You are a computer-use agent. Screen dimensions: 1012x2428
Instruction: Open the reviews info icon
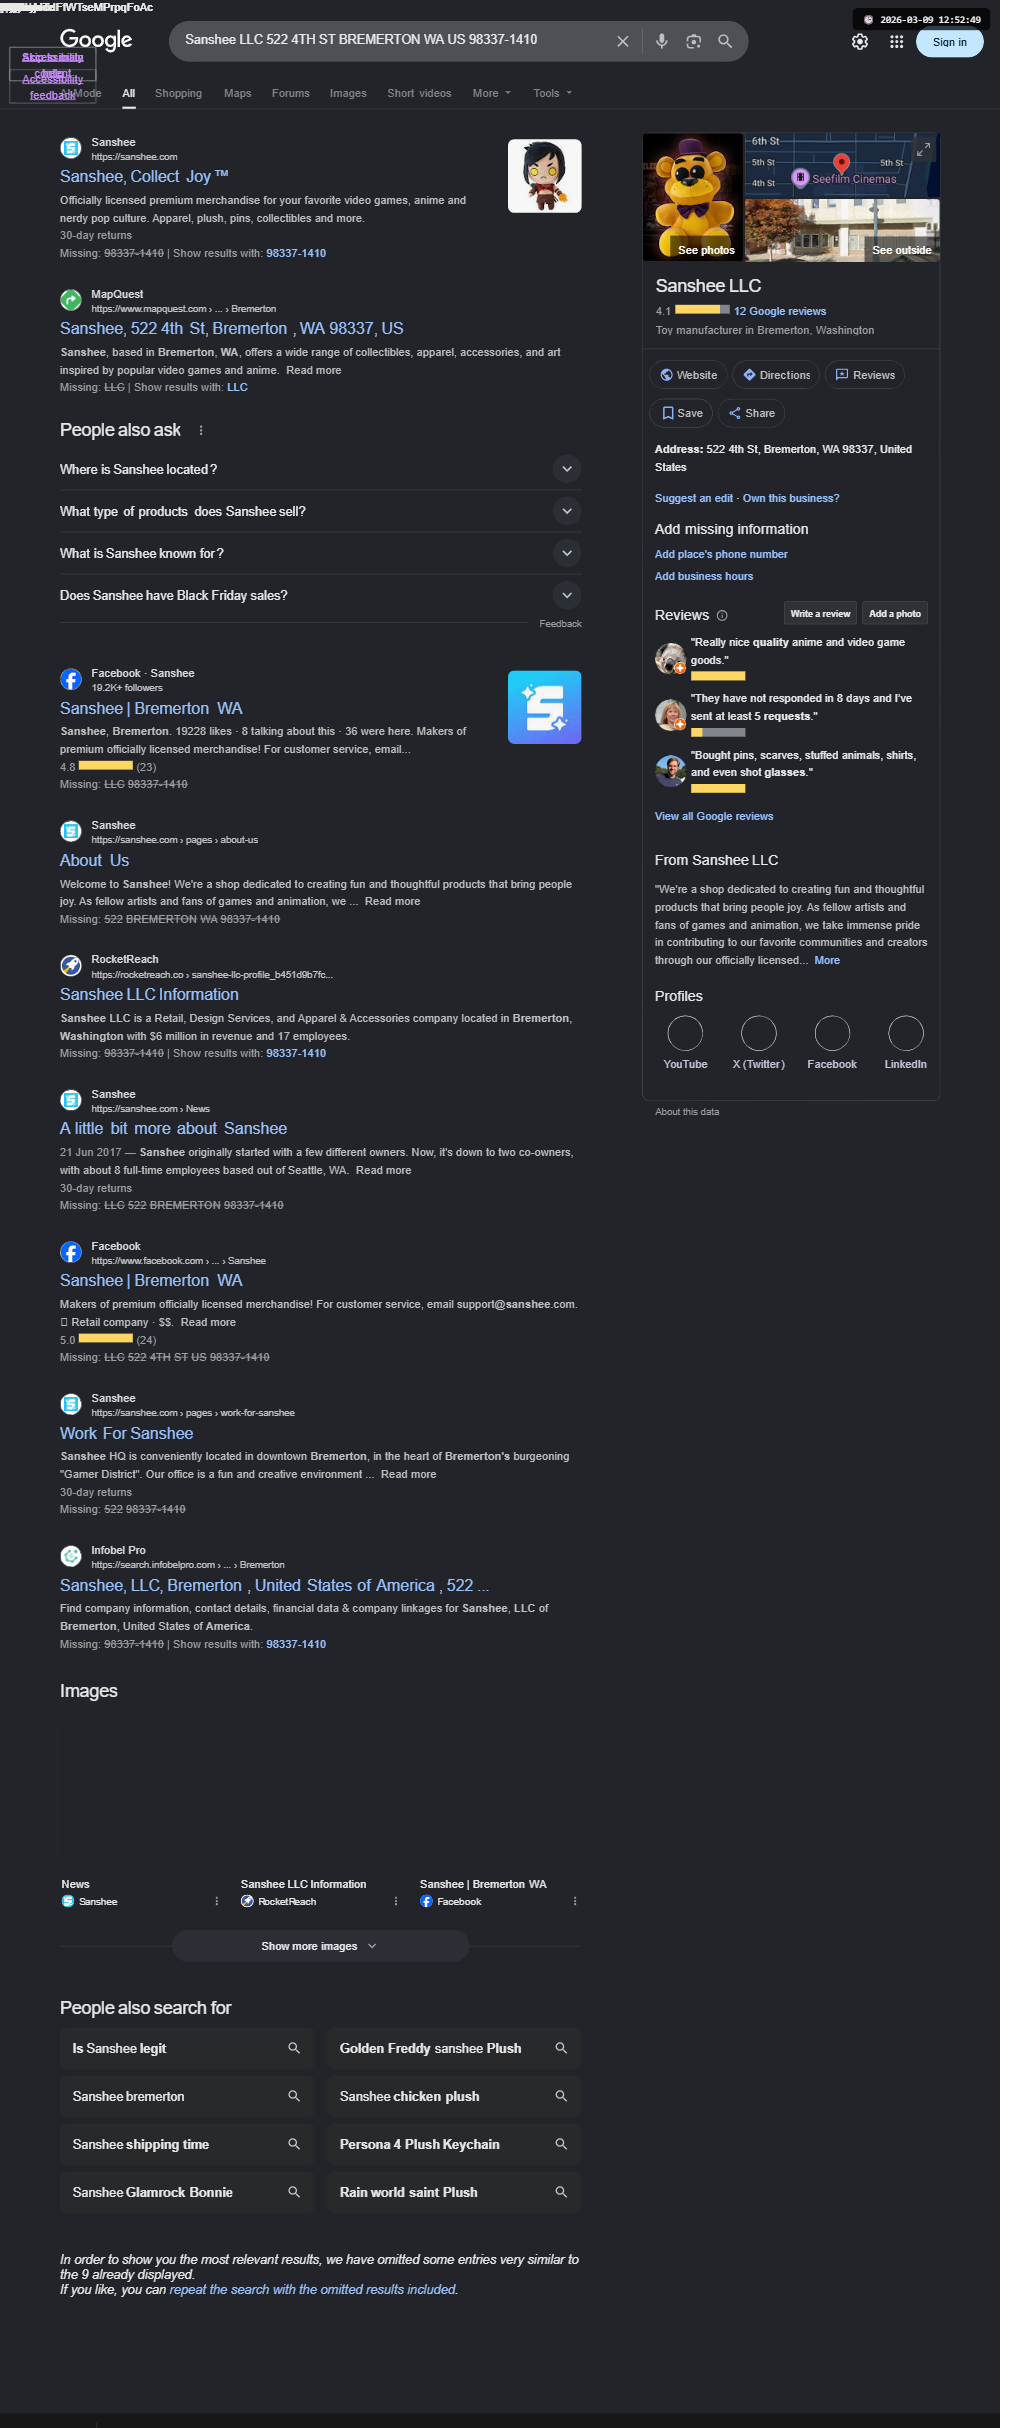point(722,616)
